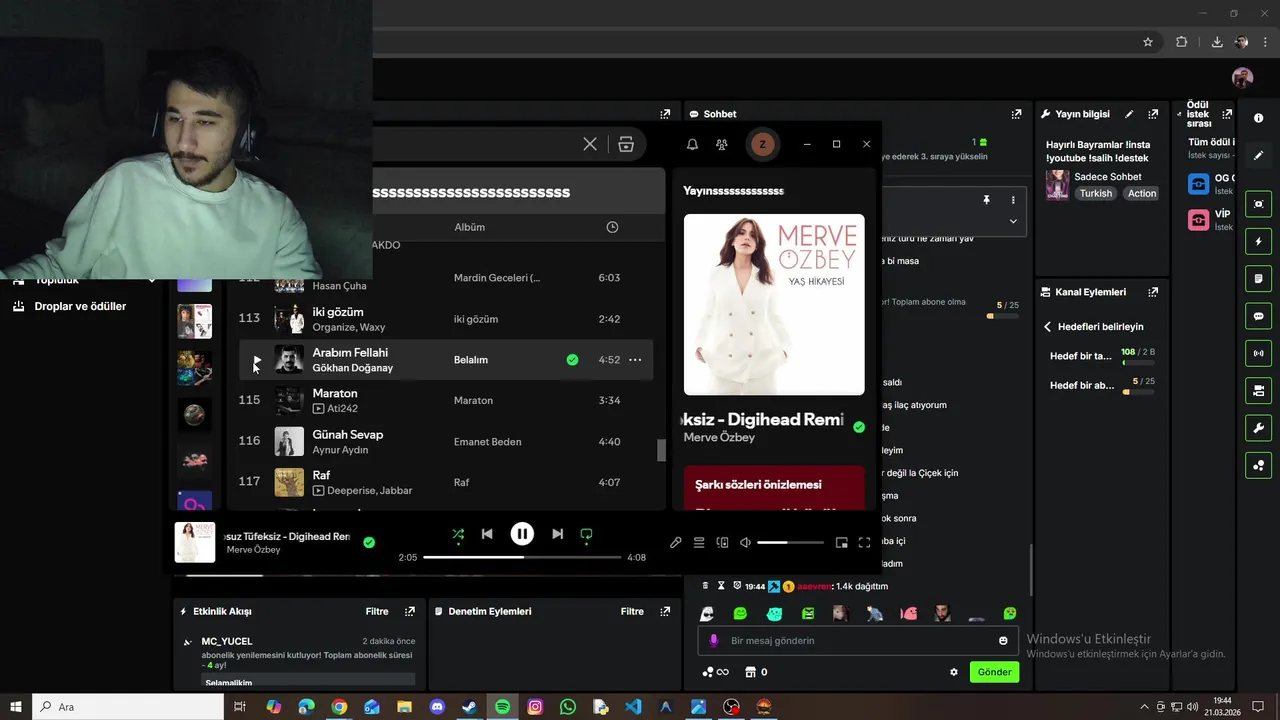Select track Raf by Deeperise, Jabbar
The width and height of the screenshot is (1280, 720).
445,482
